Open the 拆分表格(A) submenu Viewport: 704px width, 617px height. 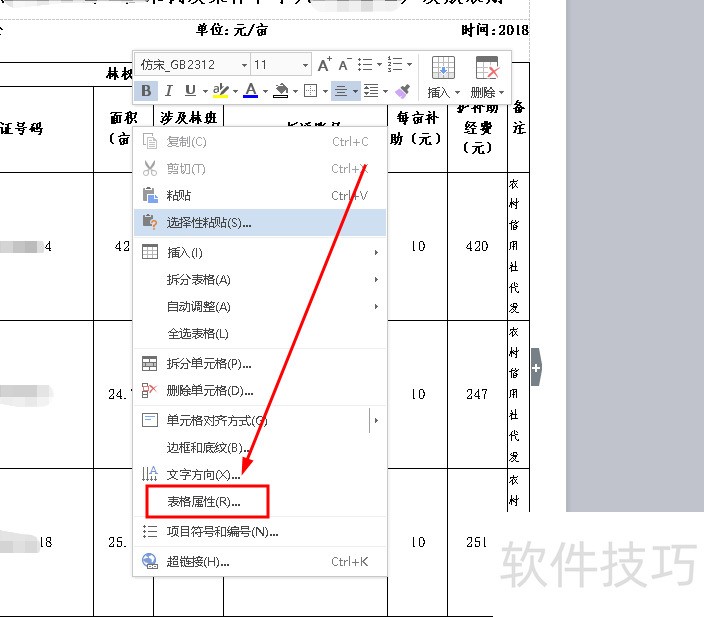pos(260,280)
